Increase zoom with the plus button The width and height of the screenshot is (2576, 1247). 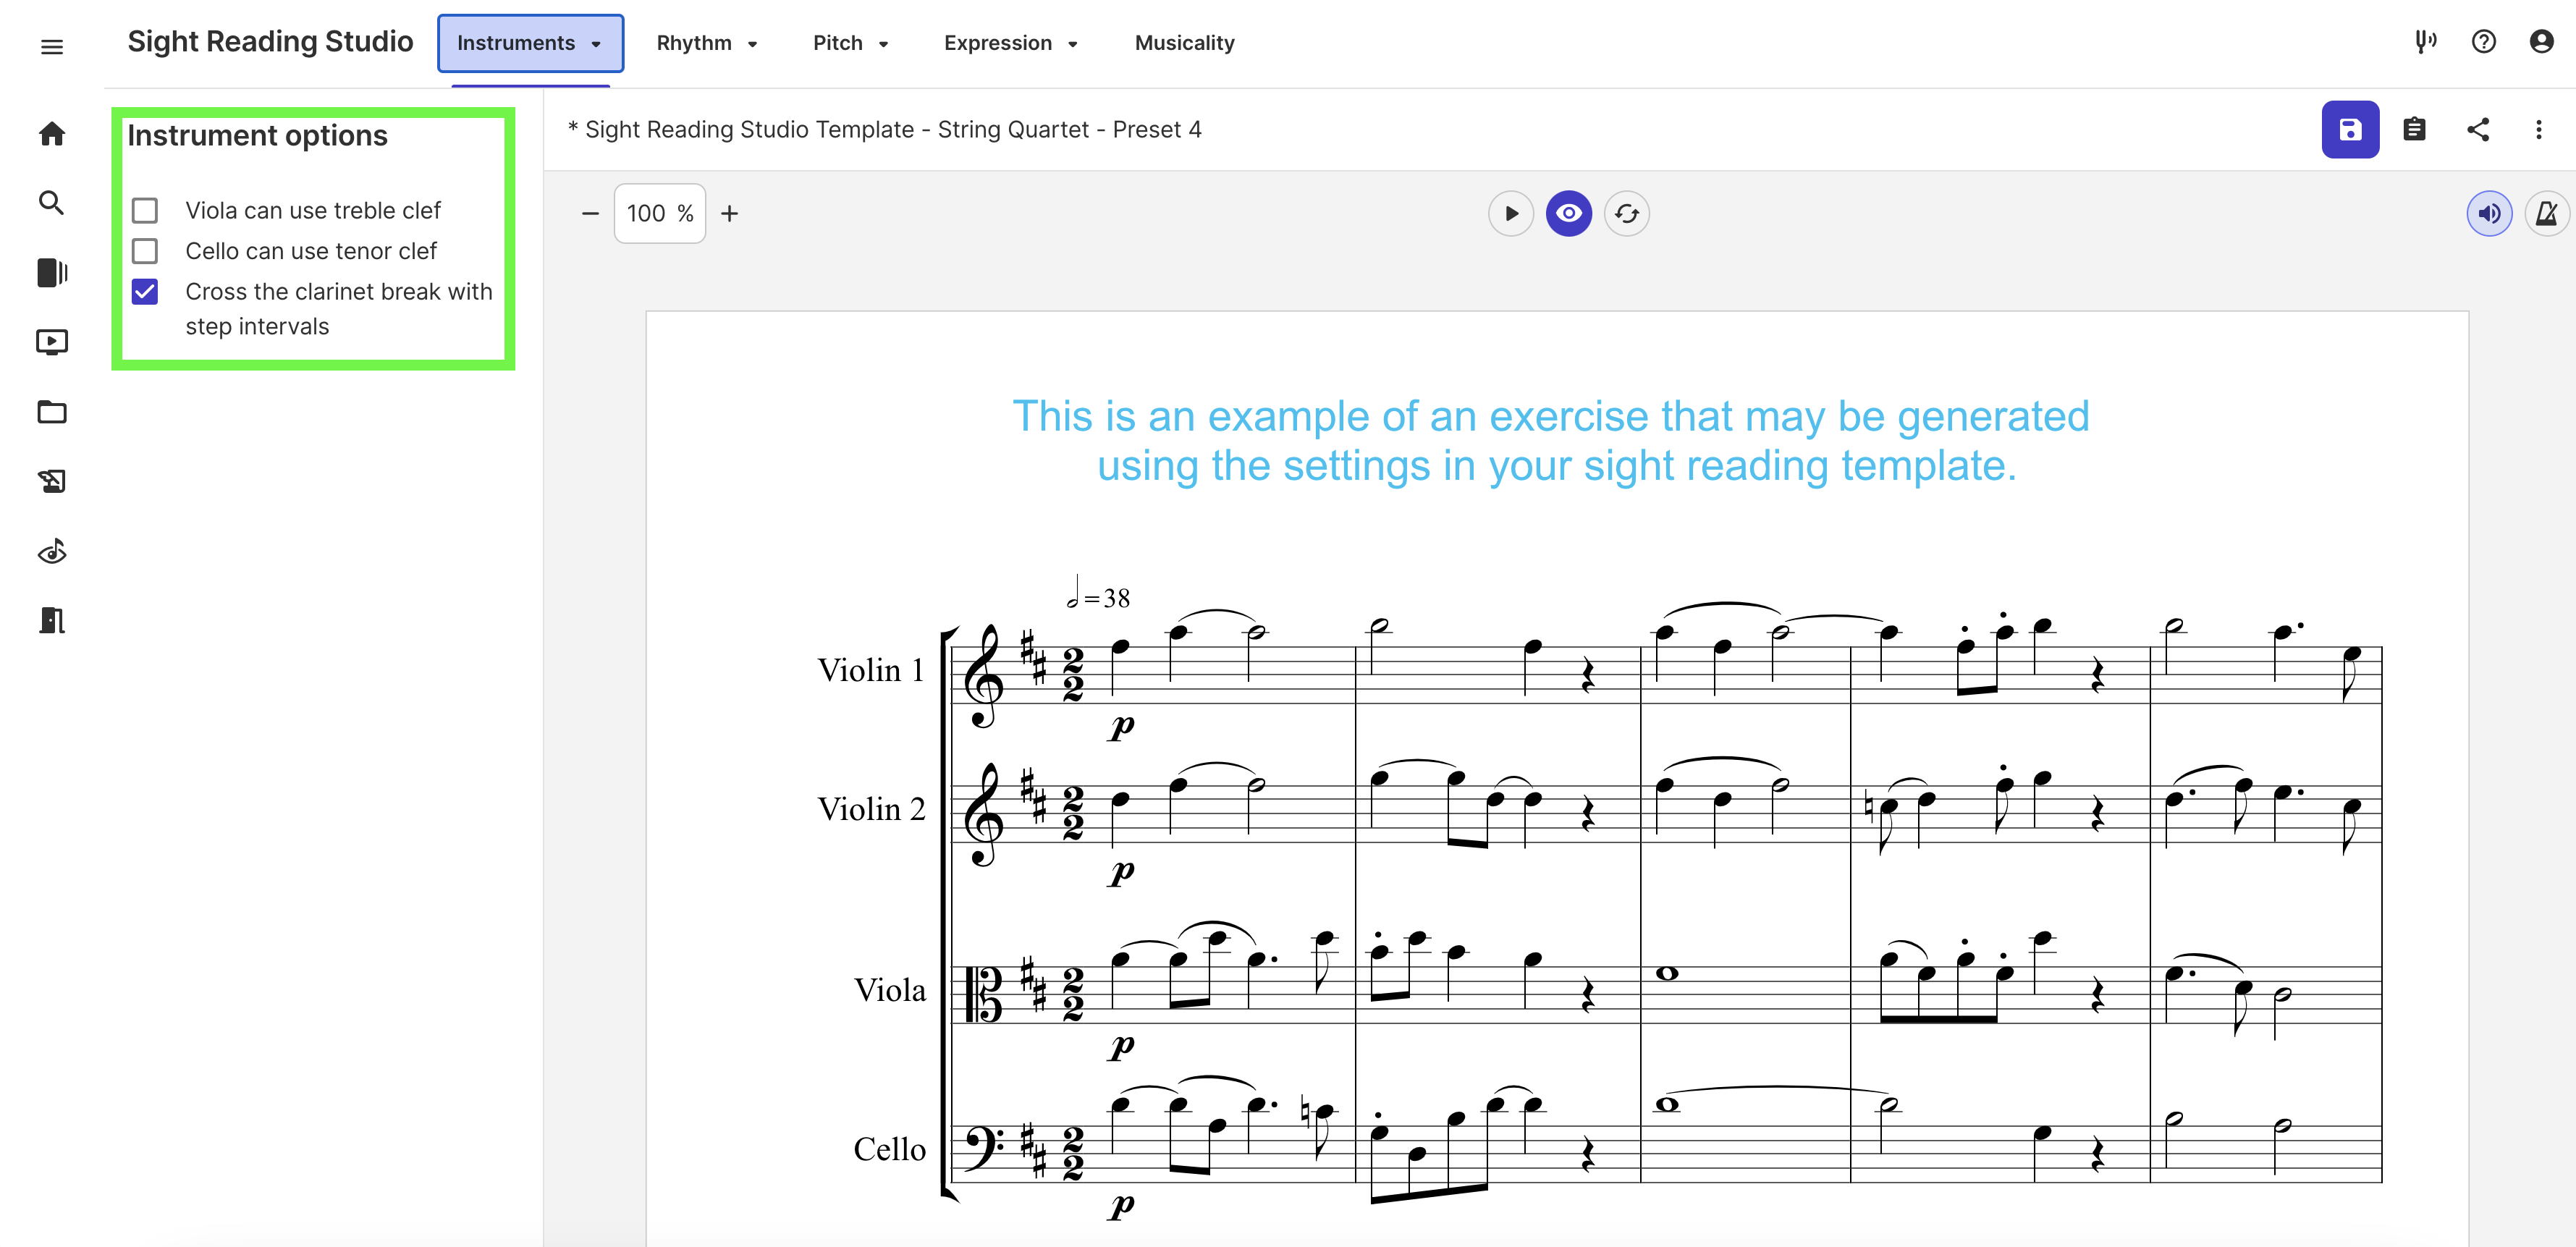[730, 213]
